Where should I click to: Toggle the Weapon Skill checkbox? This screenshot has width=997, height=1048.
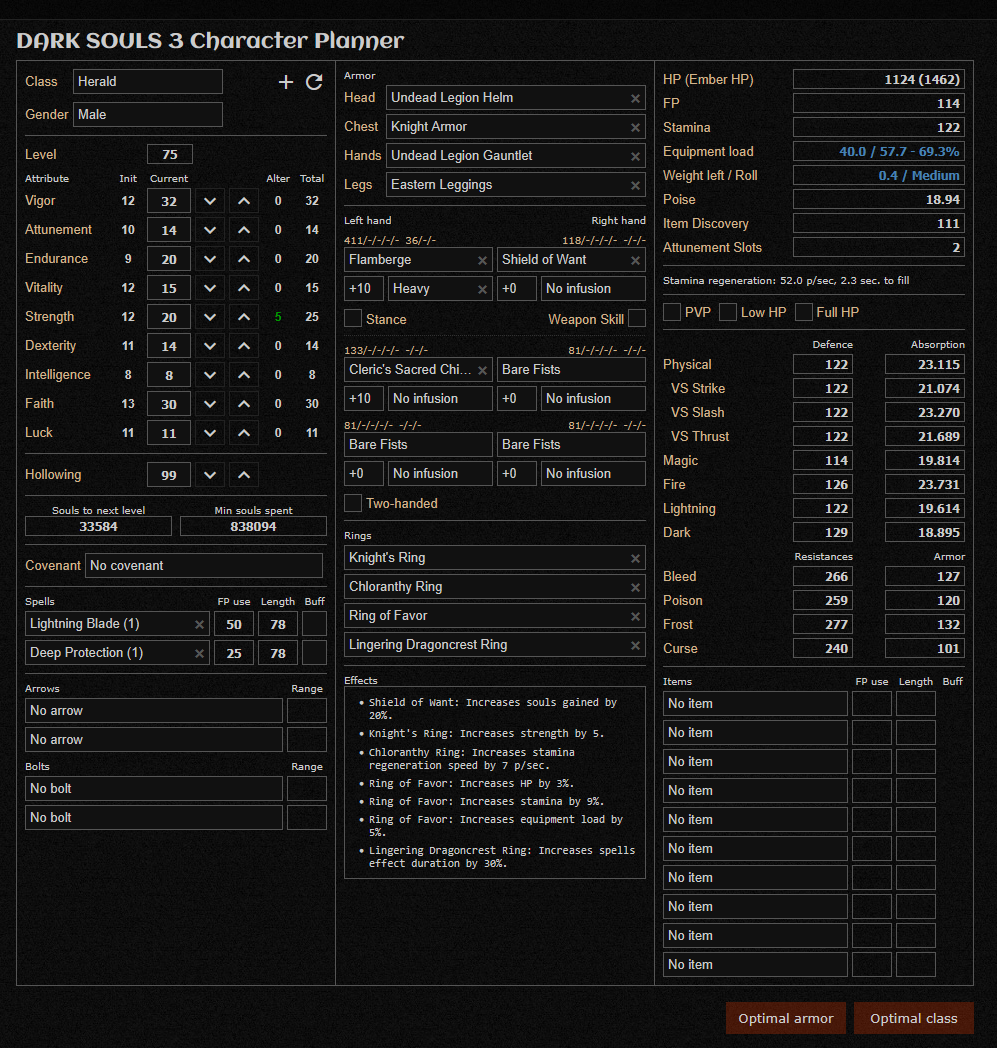coord(637,318)
